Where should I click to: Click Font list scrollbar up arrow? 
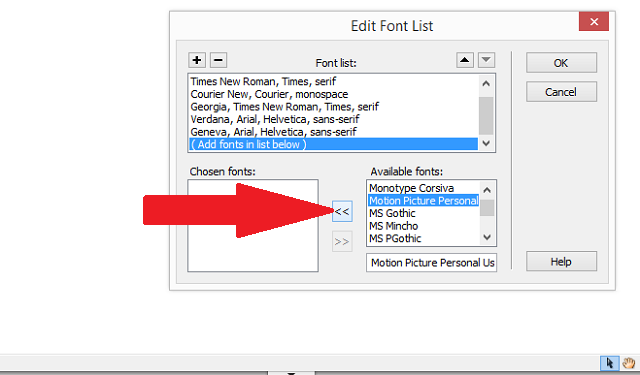tap(486, 84)
